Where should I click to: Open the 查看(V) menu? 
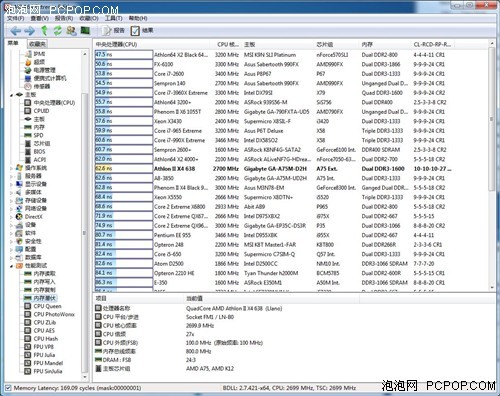40,18
